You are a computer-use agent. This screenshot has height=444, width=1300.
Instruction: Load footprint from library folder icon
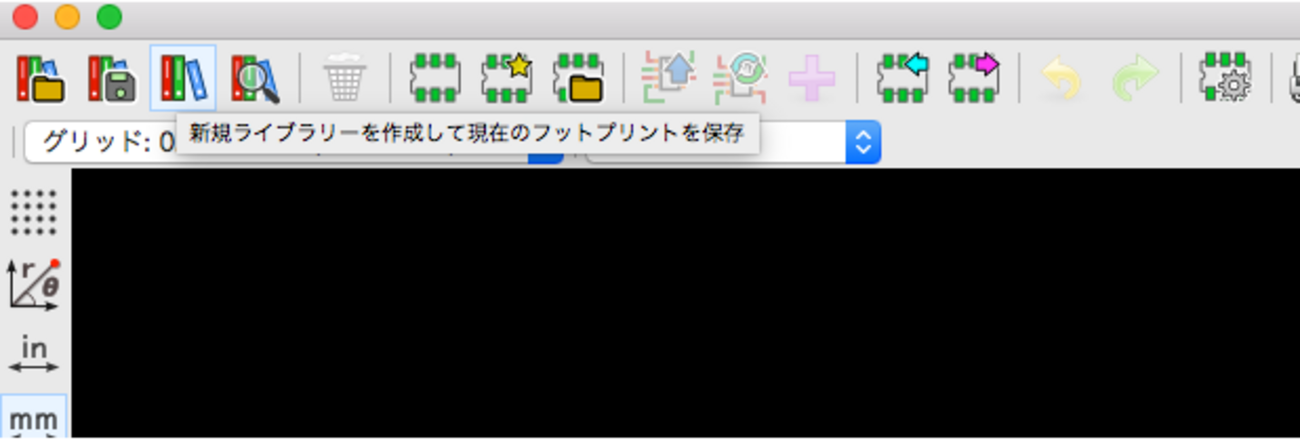[x=578, y=78]
